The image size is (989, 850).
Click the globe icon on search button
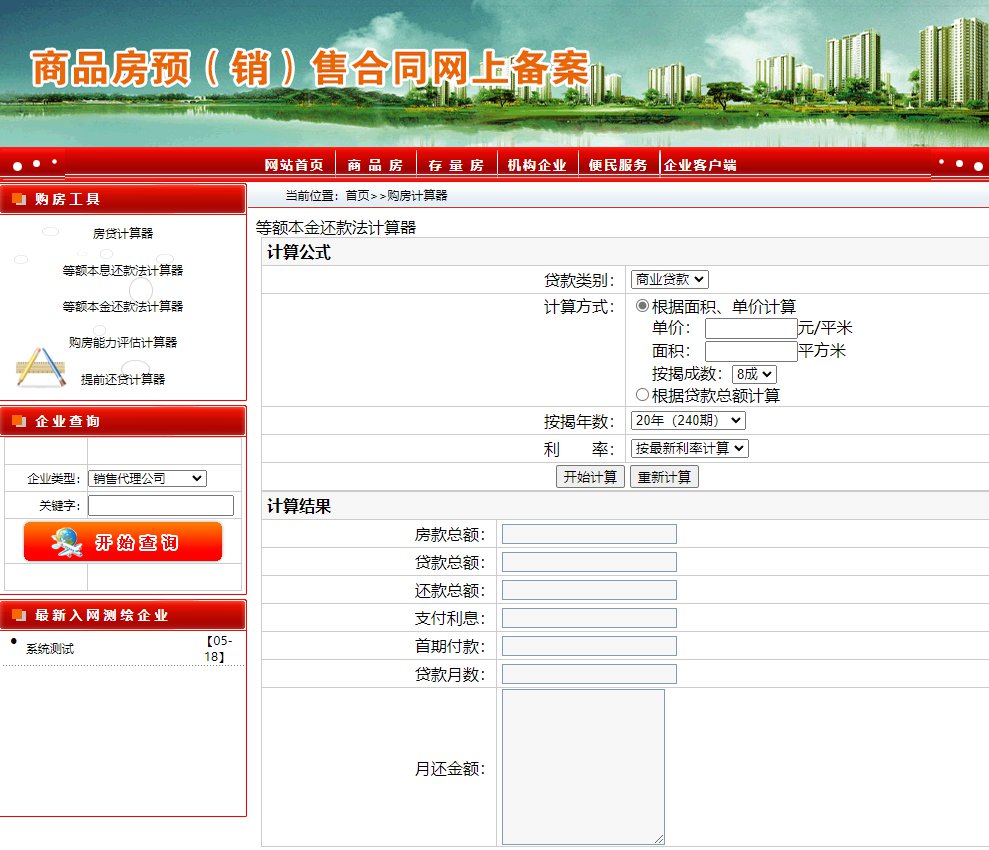67,542
